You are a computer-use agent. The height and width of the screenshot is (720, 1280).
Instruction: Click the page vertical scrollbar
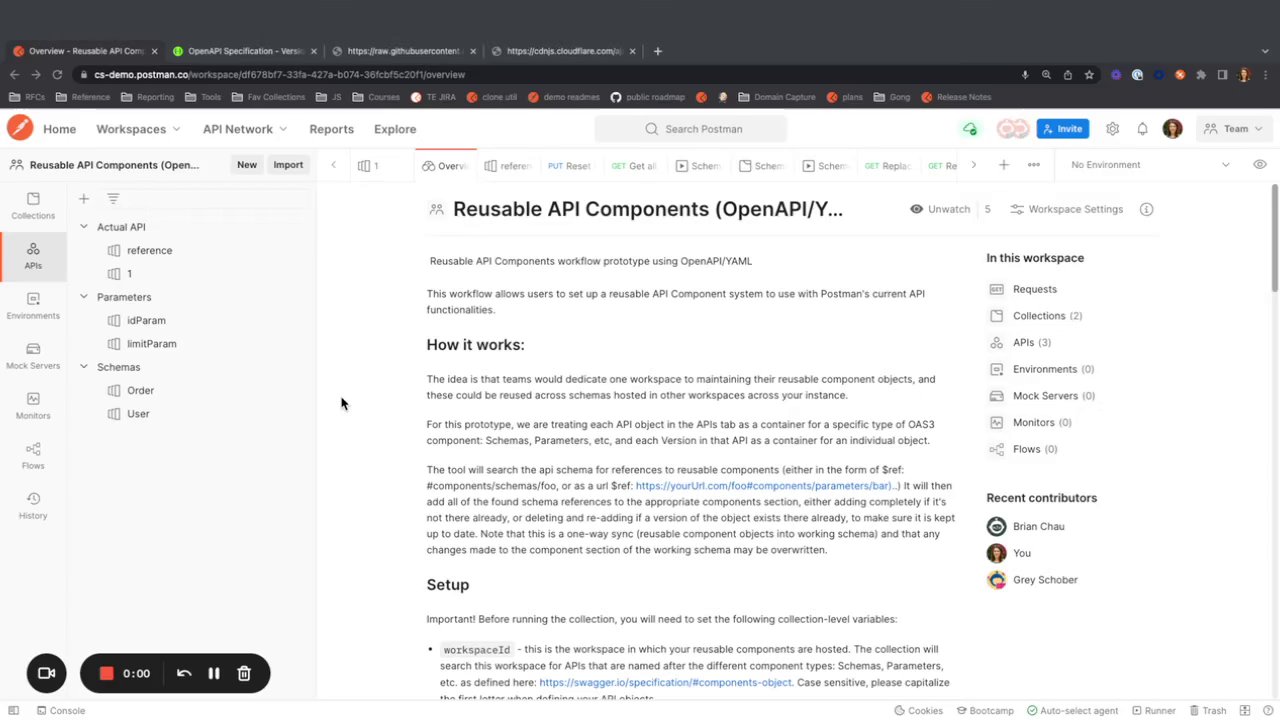pyautogui.click(x=1274, y=237)
